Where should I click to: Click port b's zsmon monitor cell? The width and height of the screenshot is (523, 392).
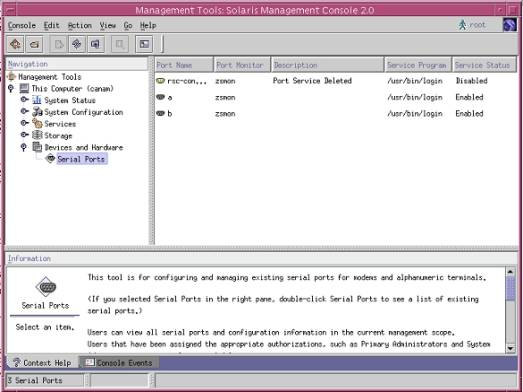pyautogui.click(x=225, y=114)
